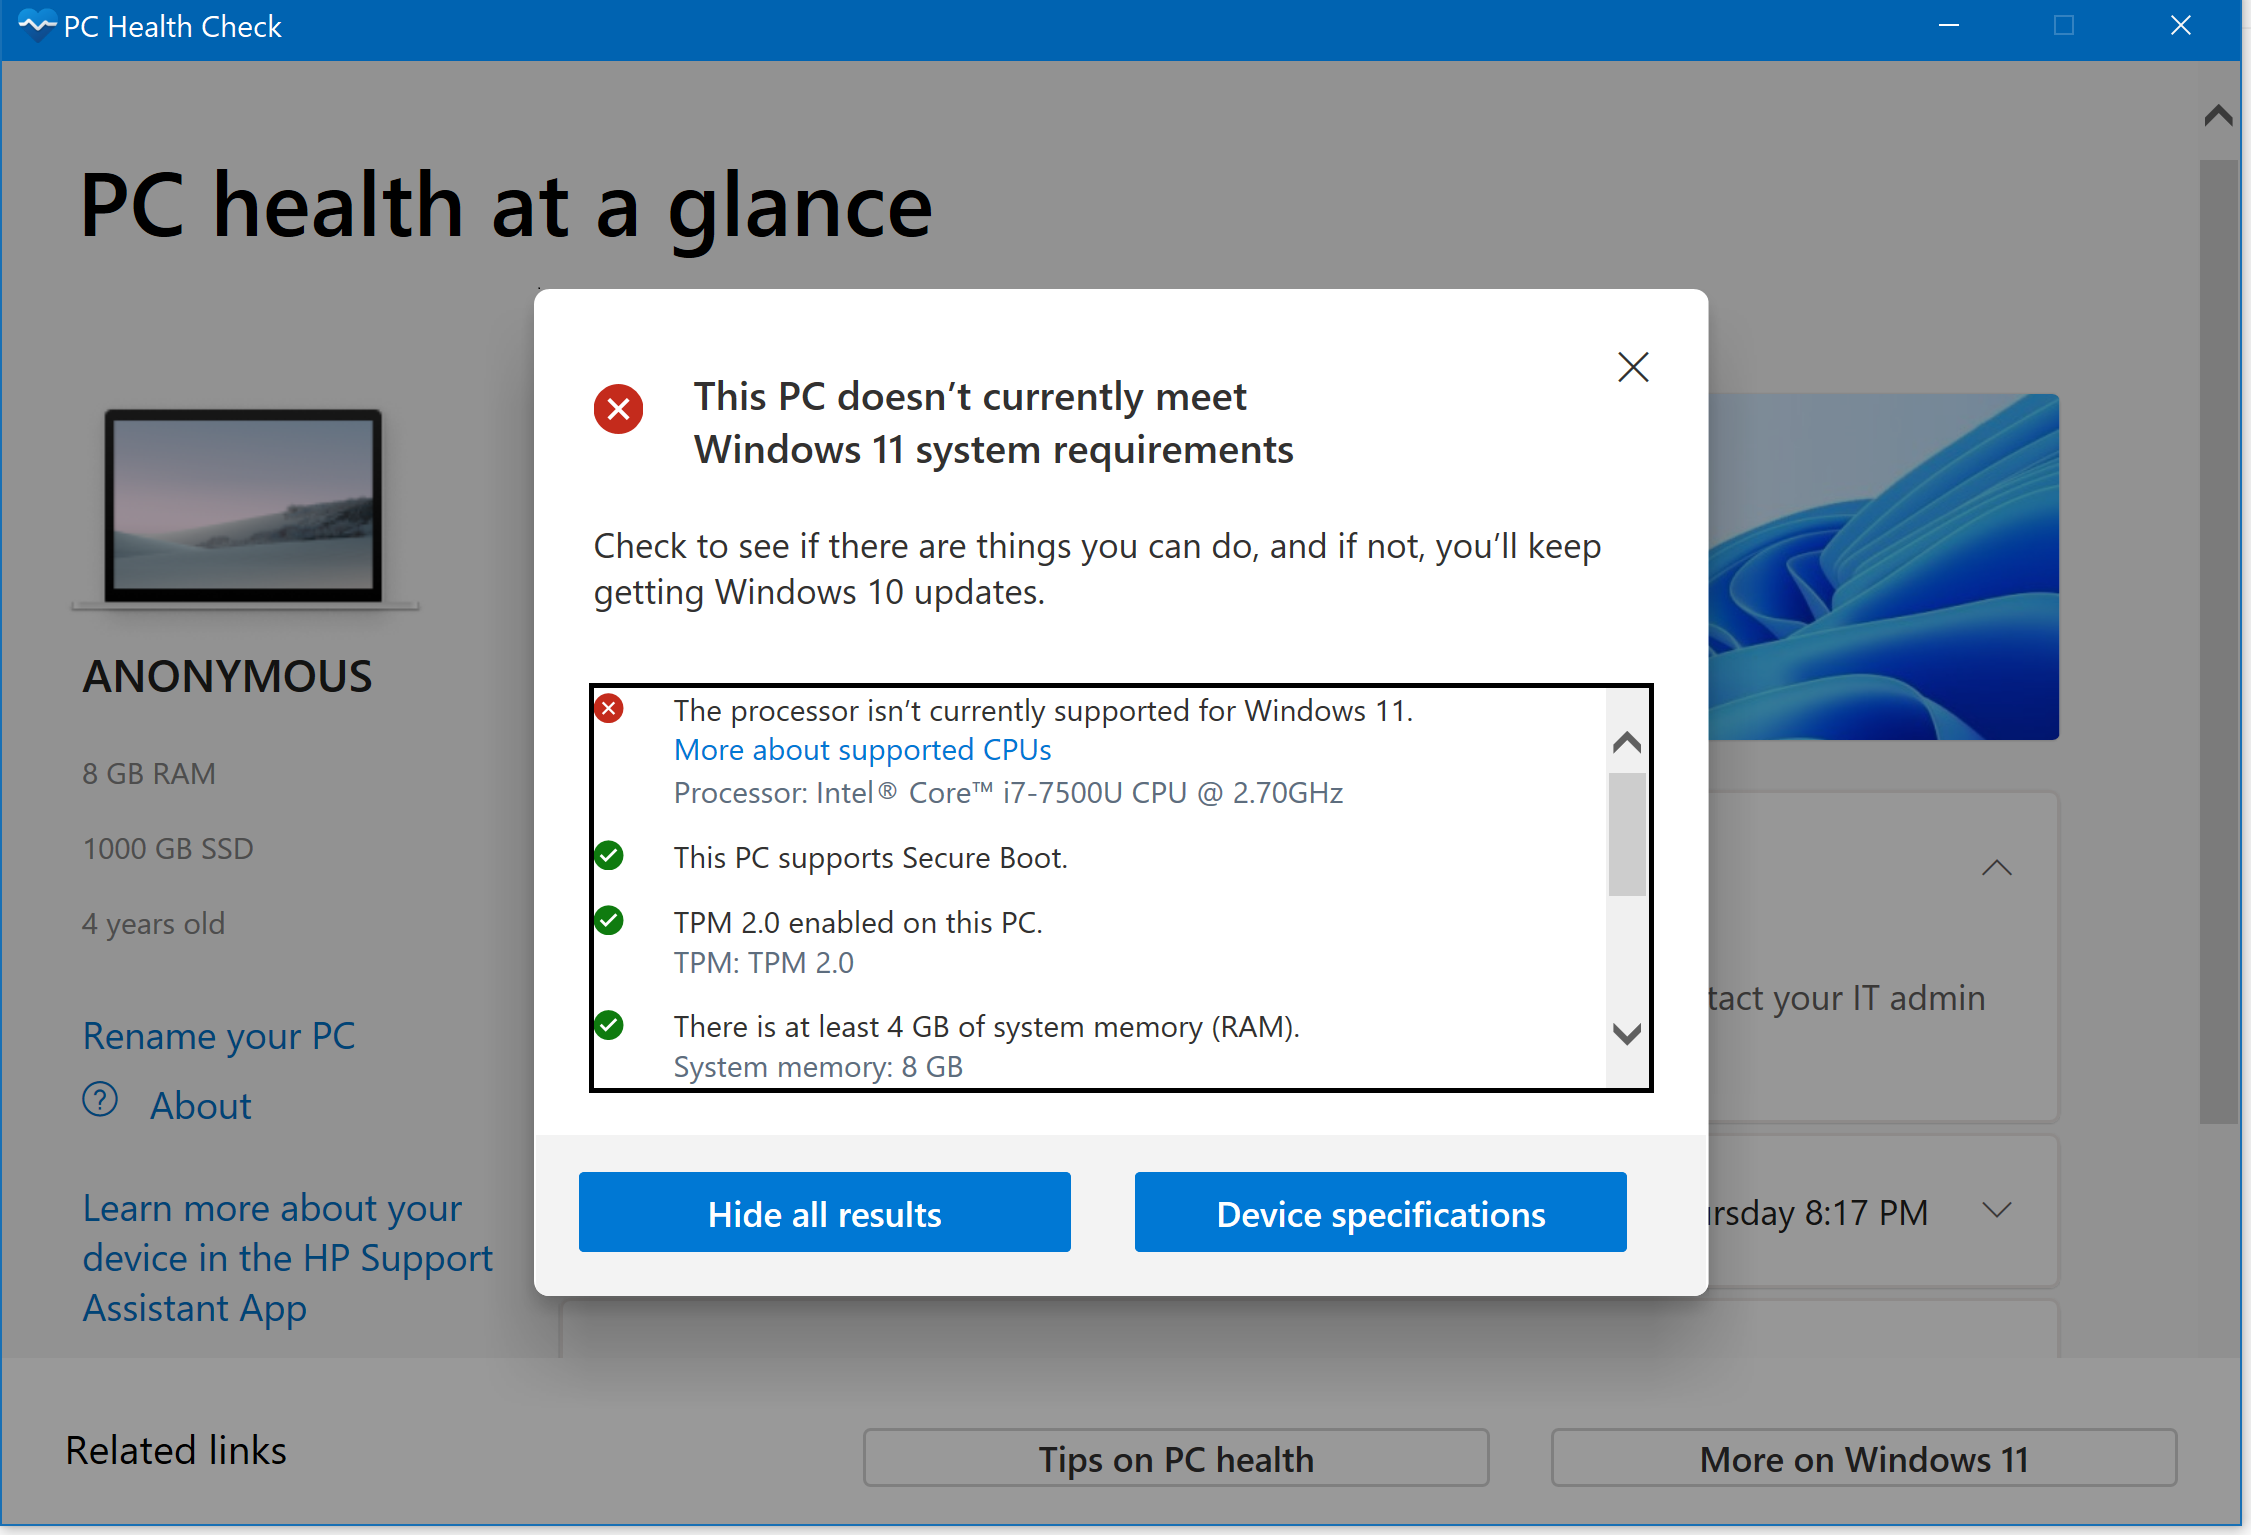Click the green checkmark beside TPM 2.0

click(x=608, y=921)
